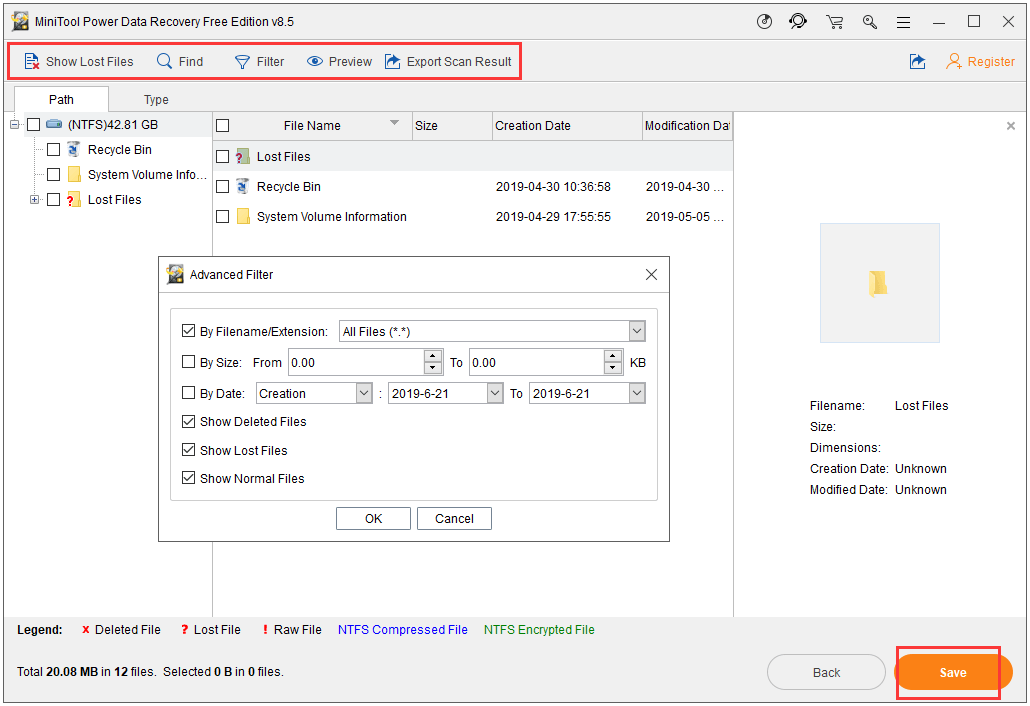Click the Register user icon
The height and width of the screenshot is (706, 1030).
(x=954, y=61)
